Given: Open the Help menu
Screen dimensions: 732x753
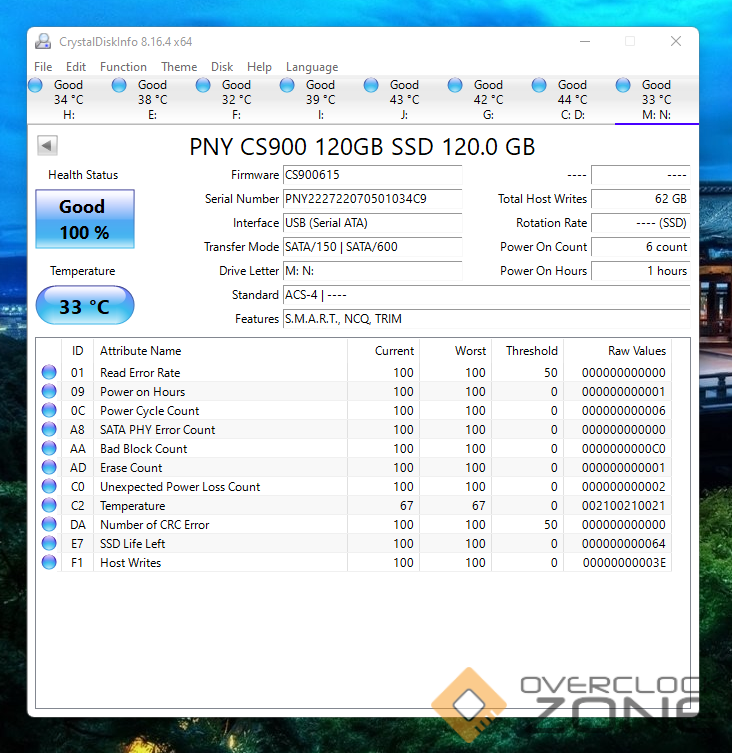Looking at the screenshot, I should (259, 67).
